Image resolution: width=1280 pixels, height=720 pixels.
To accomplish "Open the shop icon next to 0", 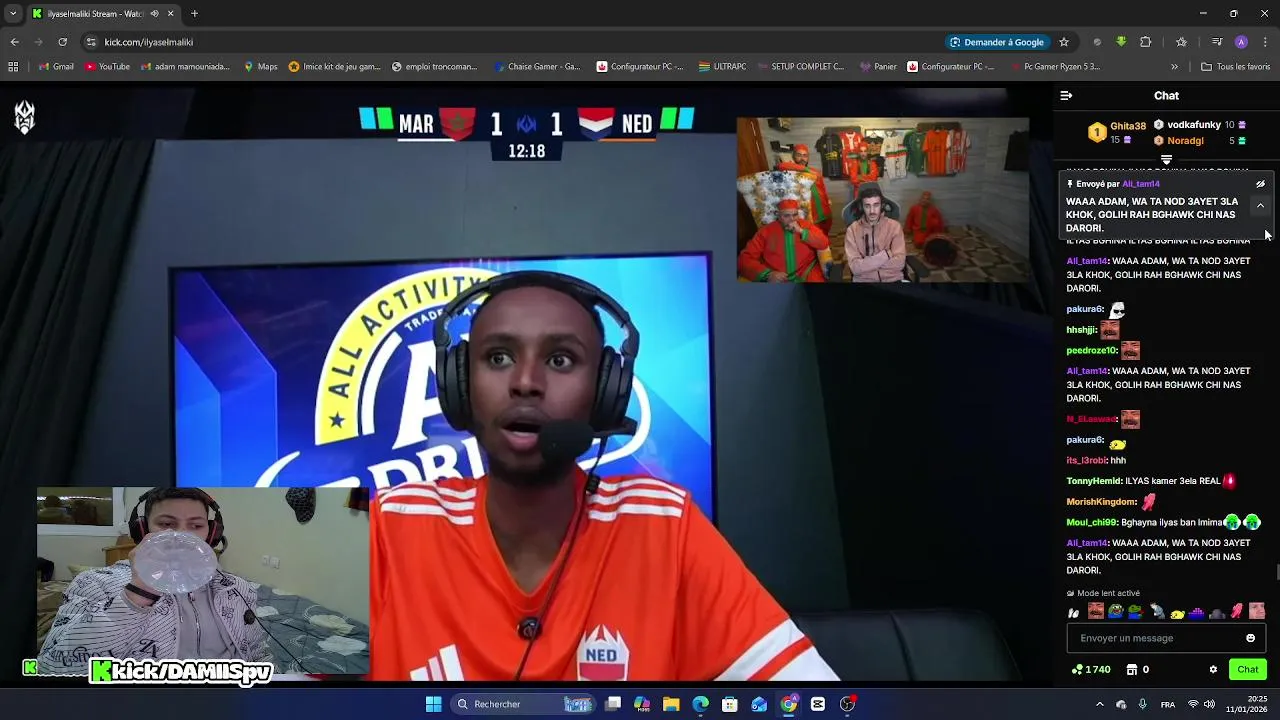I will [1132, 670].
